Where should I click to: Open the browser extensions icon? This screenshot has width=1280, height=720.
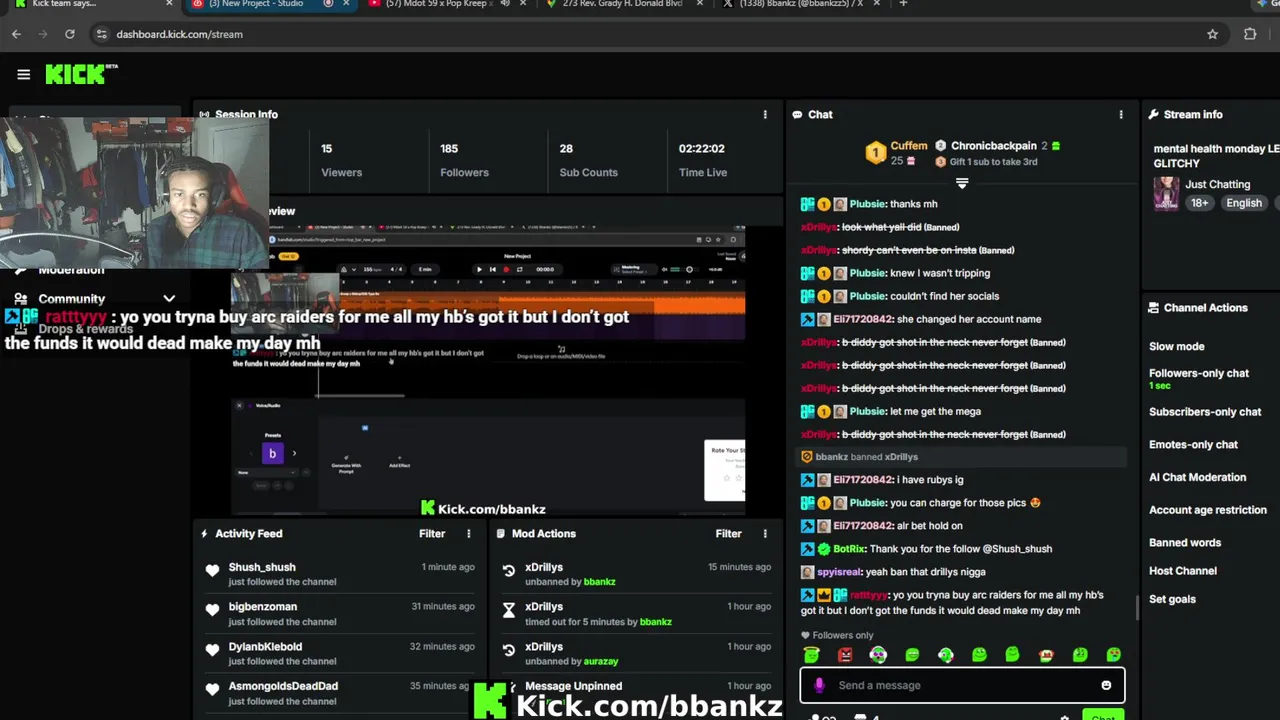coord(1250,34)
